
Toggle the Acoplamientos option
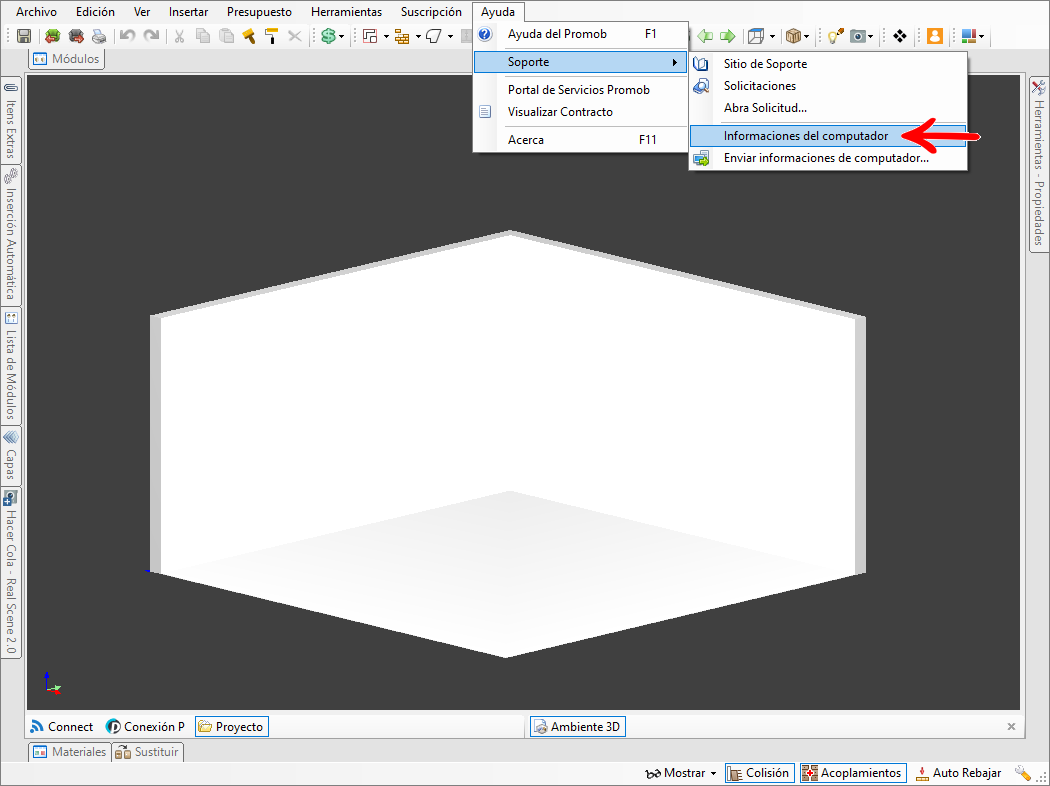[x=852, y=773]
